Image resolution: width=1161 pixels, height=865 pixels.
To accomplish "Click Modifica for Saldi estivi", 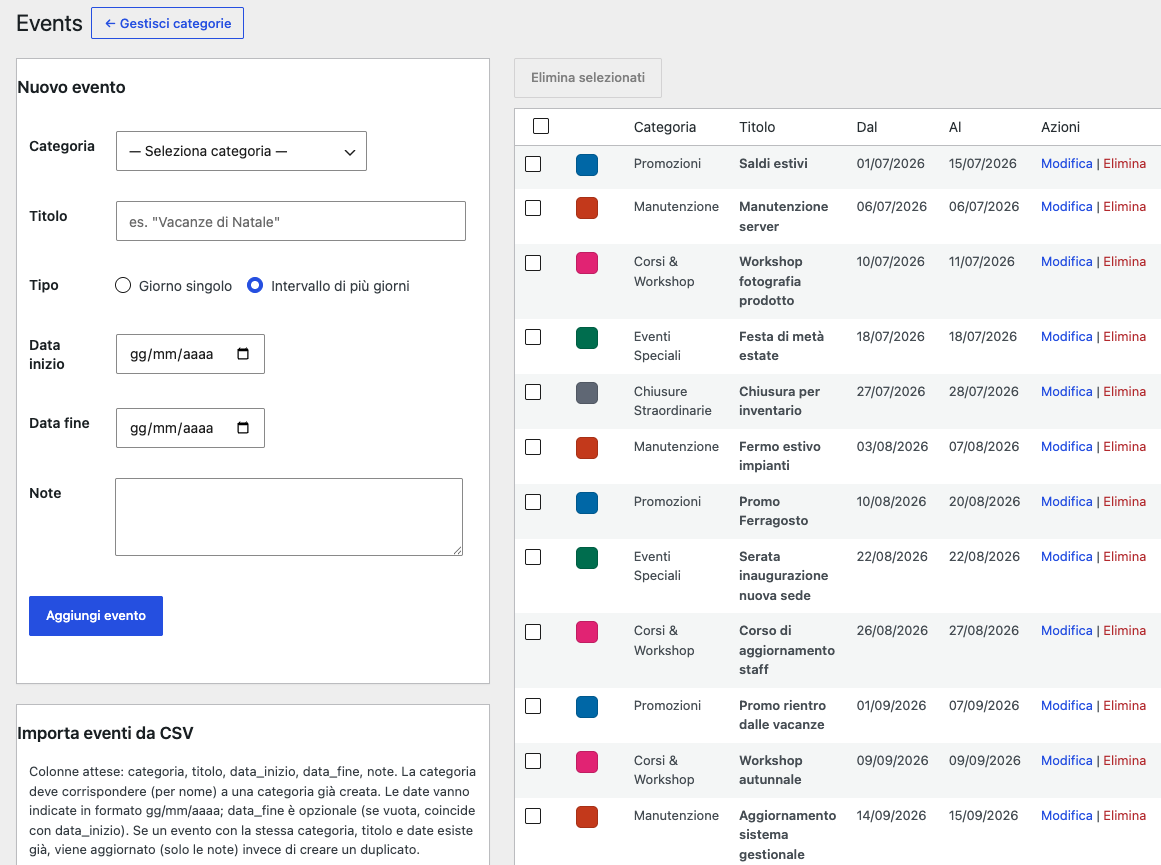I will tap(1066, 164).
